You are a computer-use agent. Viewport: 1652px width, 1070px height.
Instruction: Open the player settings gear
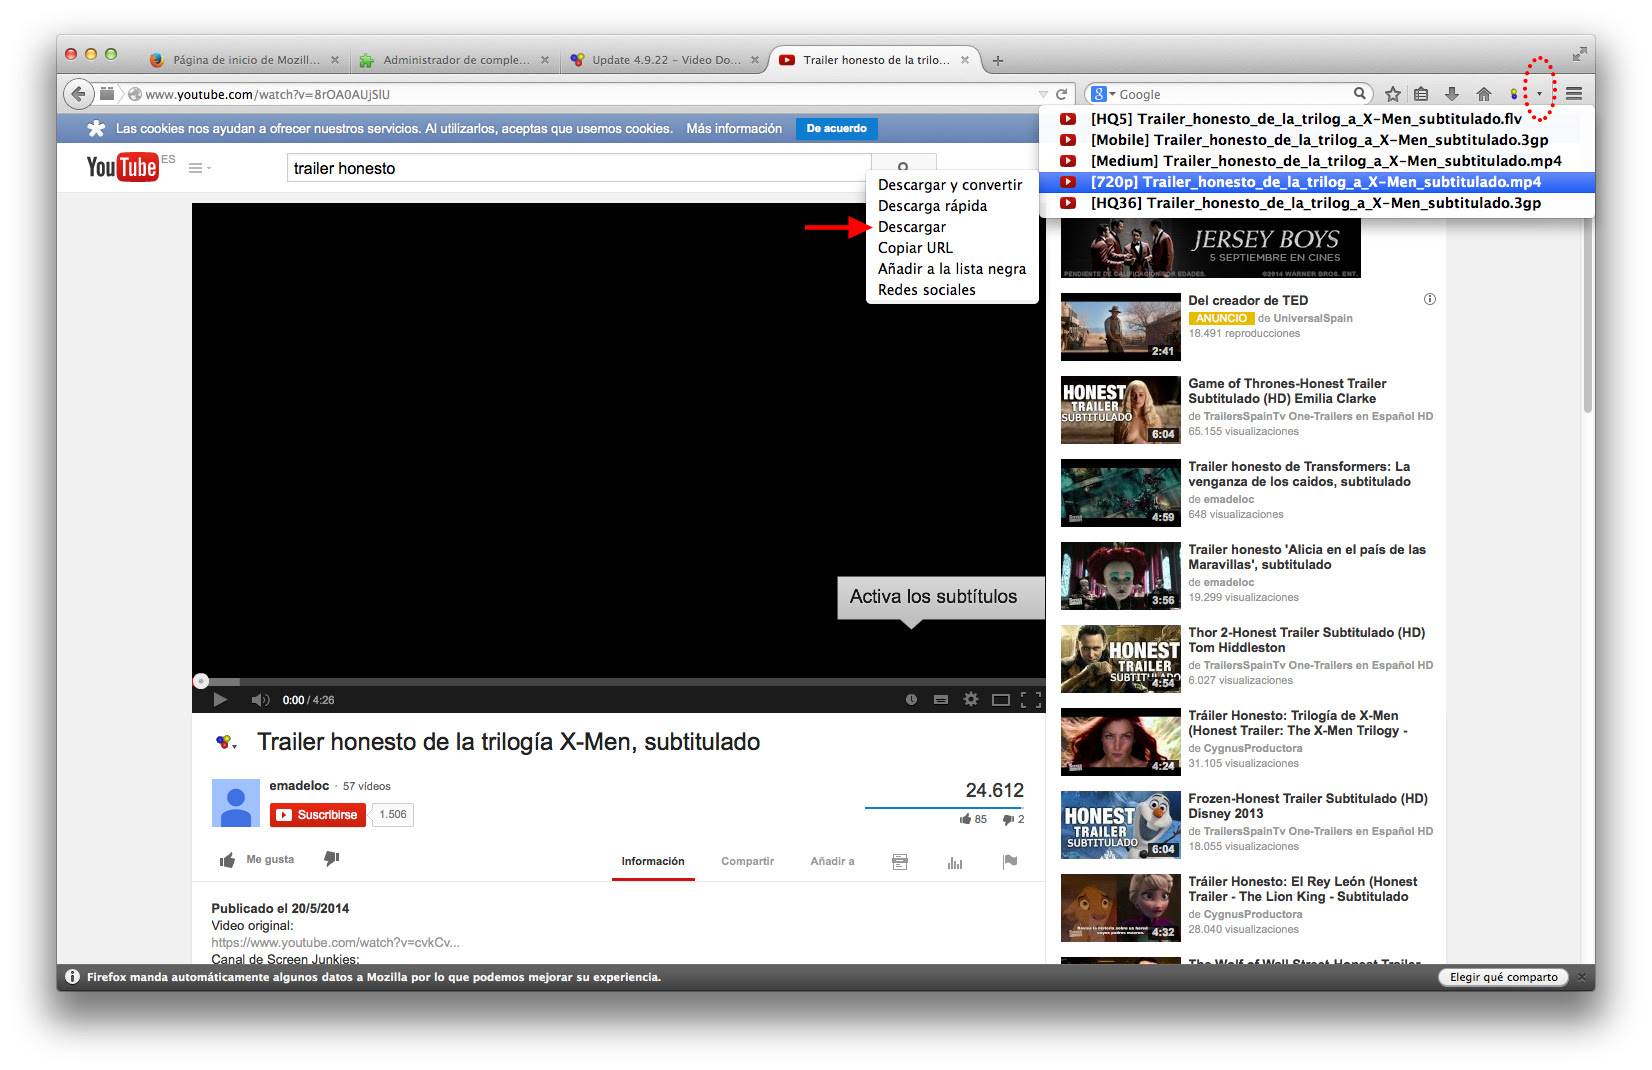971,700
